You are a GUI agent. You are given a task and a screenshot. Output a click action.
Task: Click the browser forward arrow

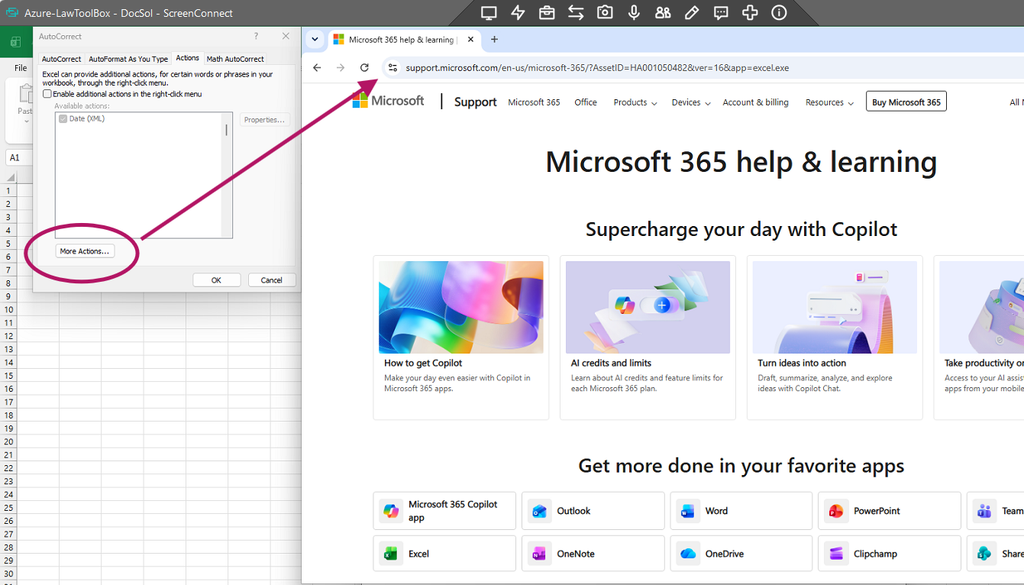(340, 67)
